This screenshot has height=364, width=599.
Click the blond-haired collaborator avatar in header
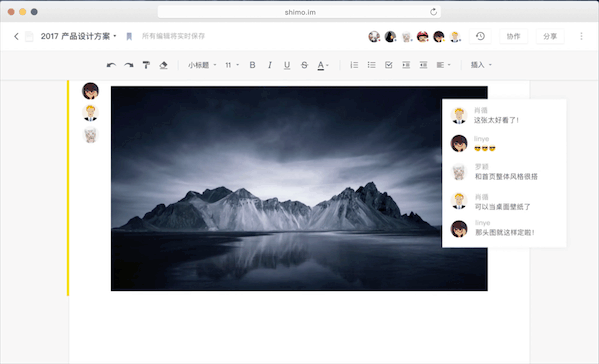(x=455, y=36)
